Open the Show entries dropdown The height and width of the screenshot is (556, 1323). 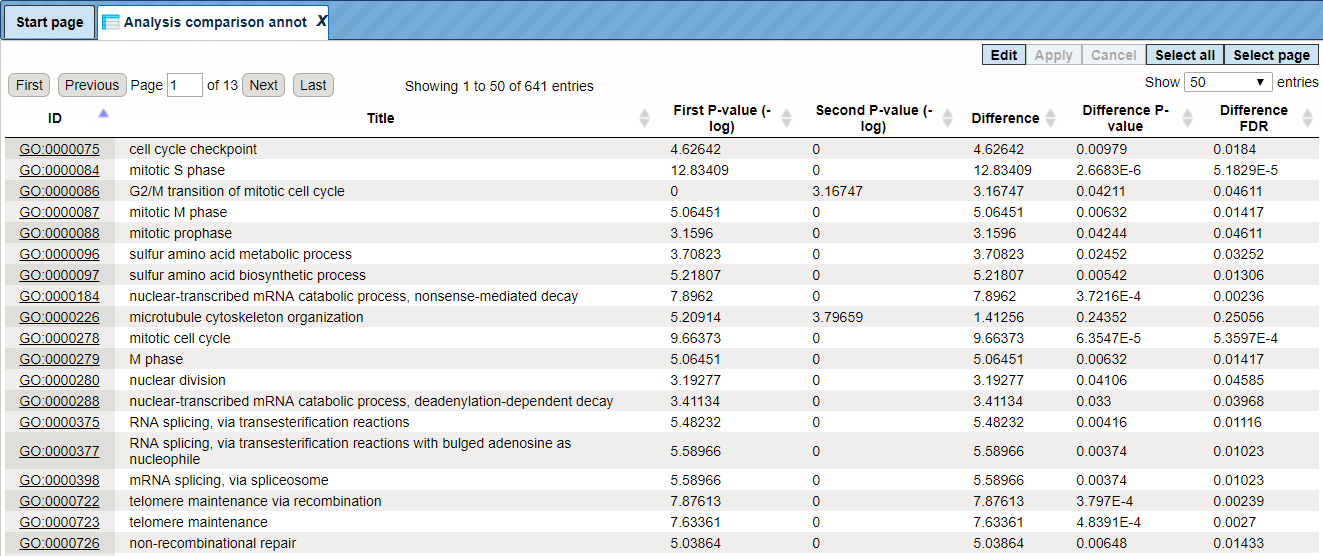tap(1228, 82)
